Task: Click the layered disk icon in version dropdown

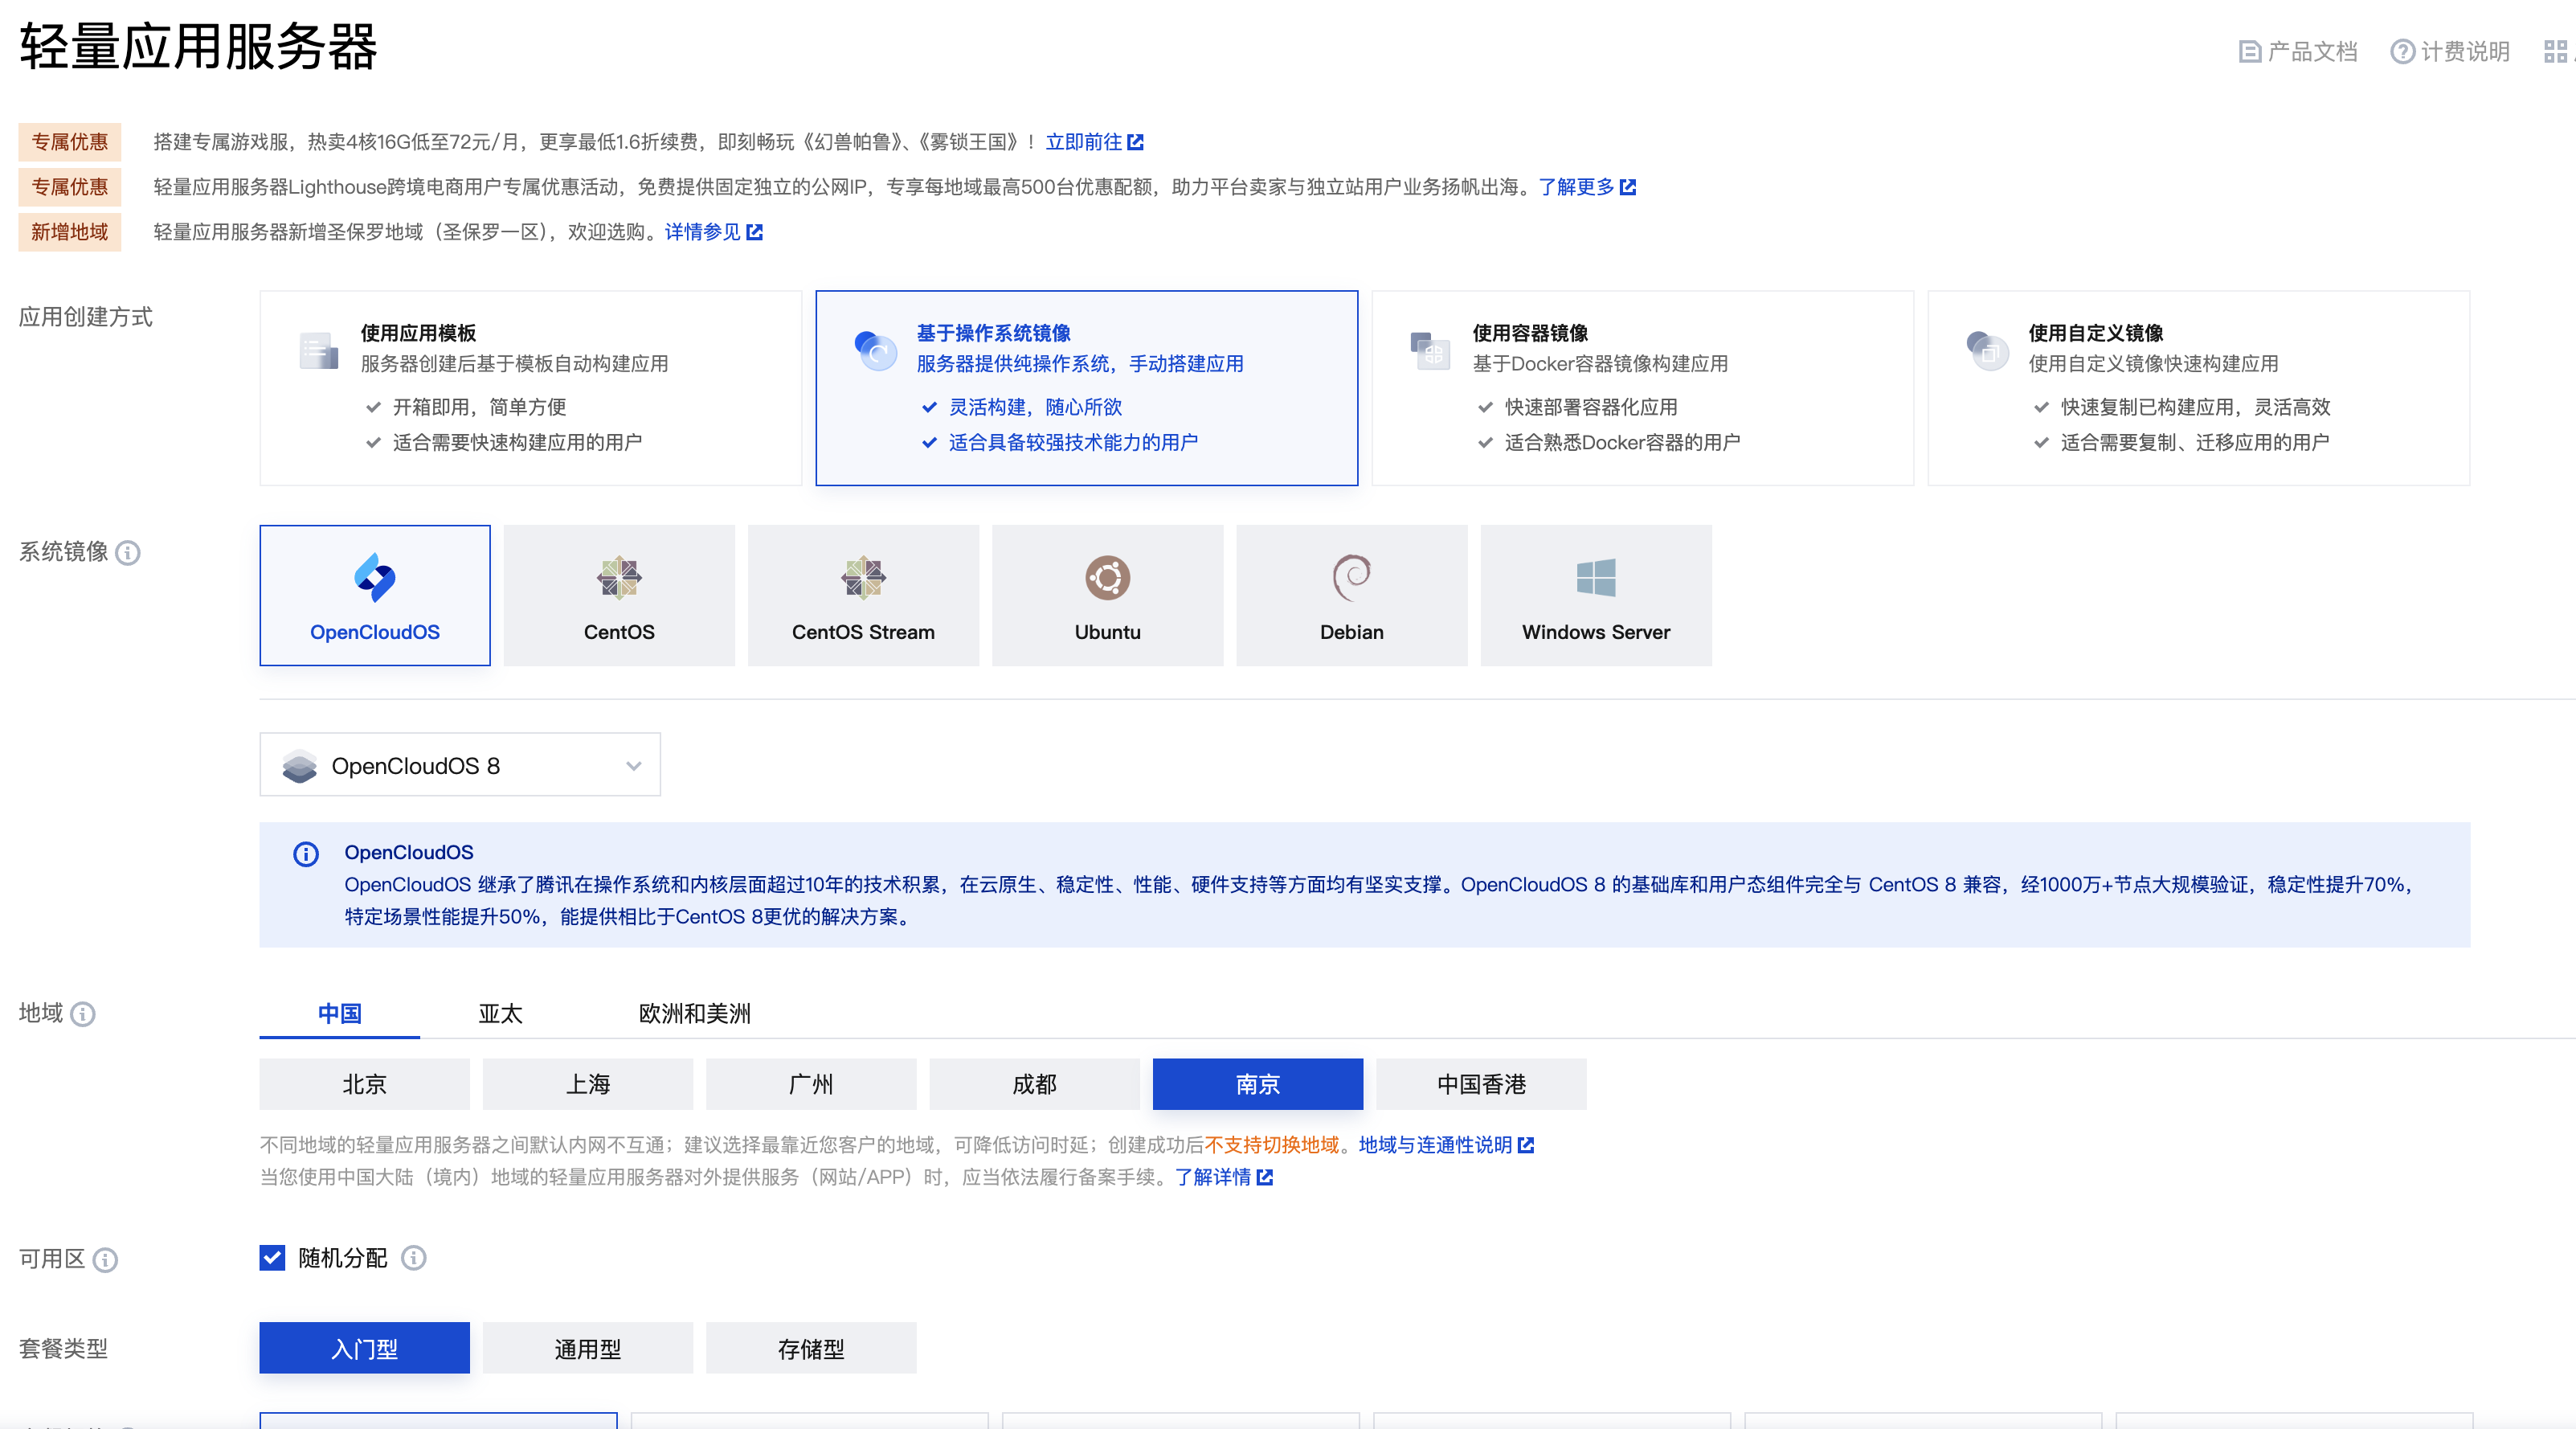Action: pos(299,766)
